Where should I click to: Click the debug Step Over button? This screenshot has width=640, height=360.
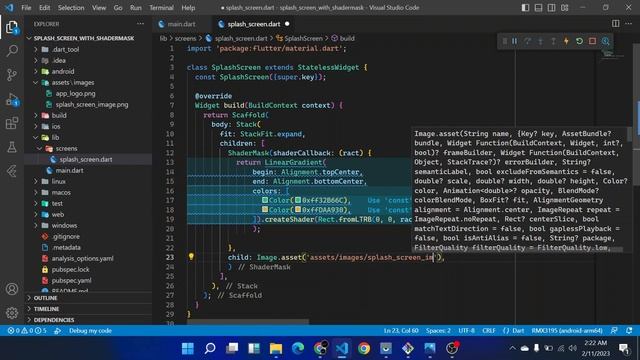[x=527, y=41]
